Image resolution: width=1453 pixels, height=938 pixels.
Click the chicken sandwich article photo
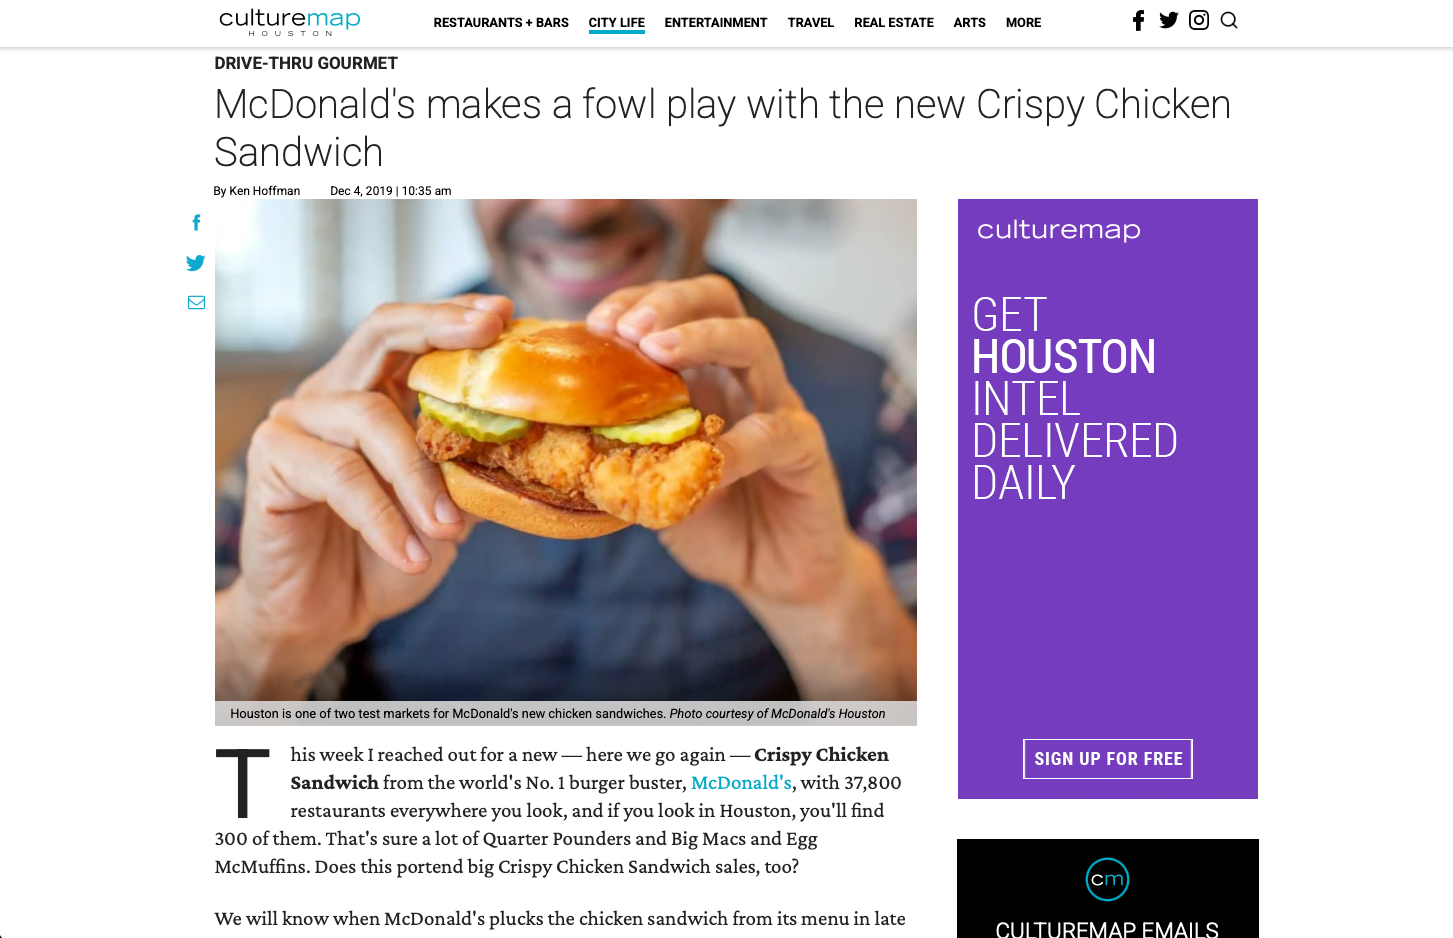coord(566,450)
